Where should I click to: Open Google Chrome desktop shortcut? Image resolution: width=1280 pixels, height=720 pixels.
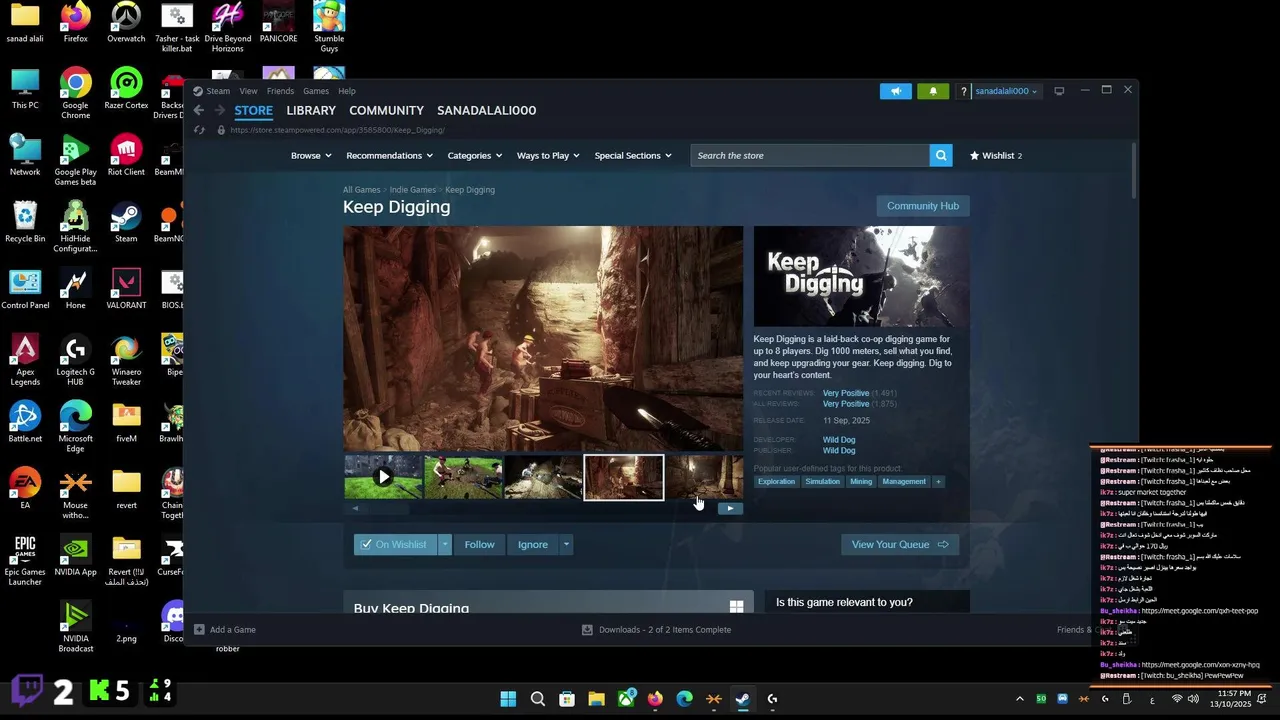76,94
